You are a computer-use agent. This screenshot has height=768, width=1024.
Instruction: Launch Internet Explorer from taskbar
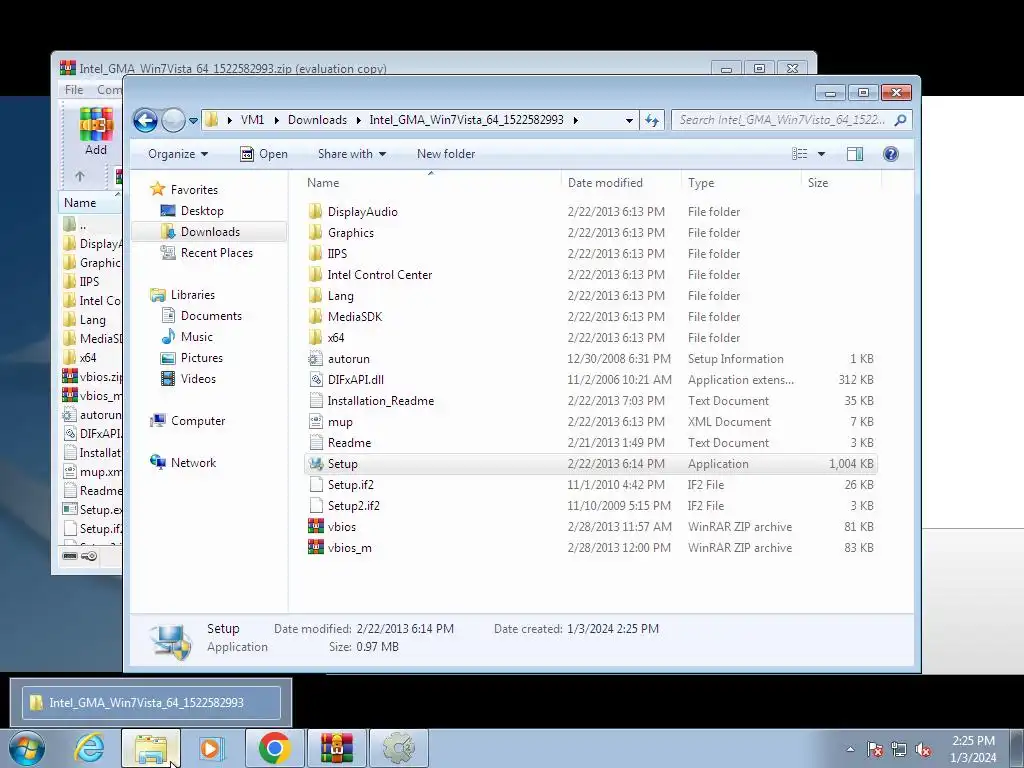coord(89,748)
